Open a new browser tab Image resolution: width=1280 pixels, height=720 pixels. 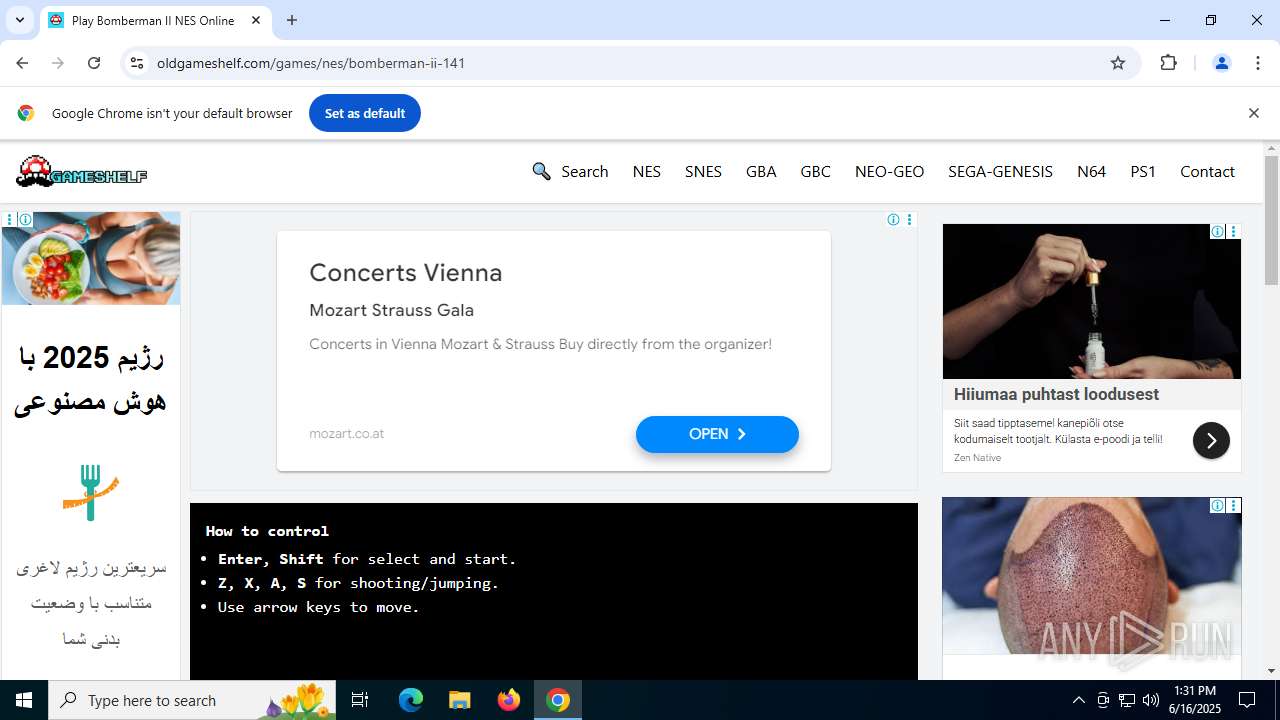coord(291,20)
